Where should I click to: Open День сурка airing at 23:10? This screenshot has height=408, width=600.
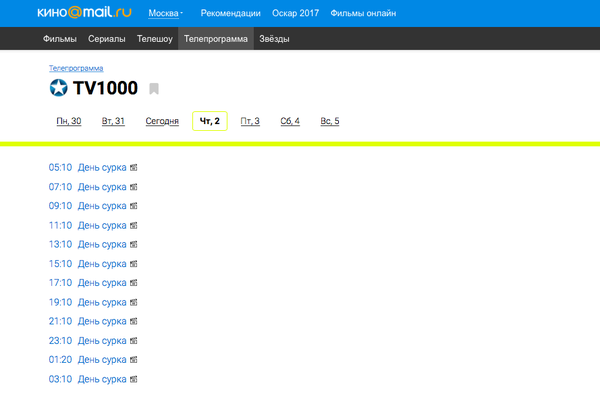[102, 341]
